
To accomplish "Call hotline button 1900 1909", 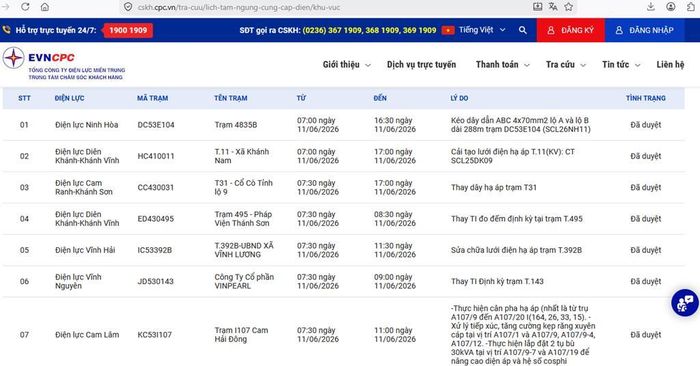I will [128, 30].
